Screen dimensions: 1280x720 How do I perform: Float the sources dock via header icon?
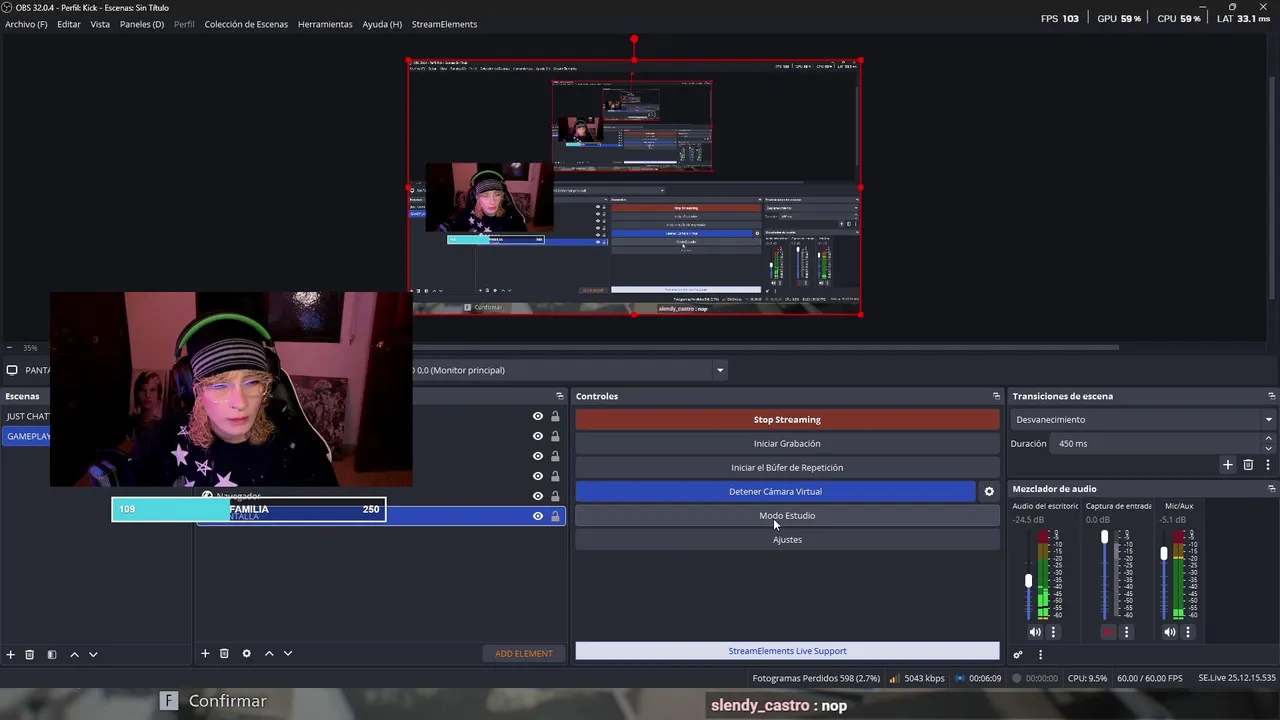tap(560, 396)
